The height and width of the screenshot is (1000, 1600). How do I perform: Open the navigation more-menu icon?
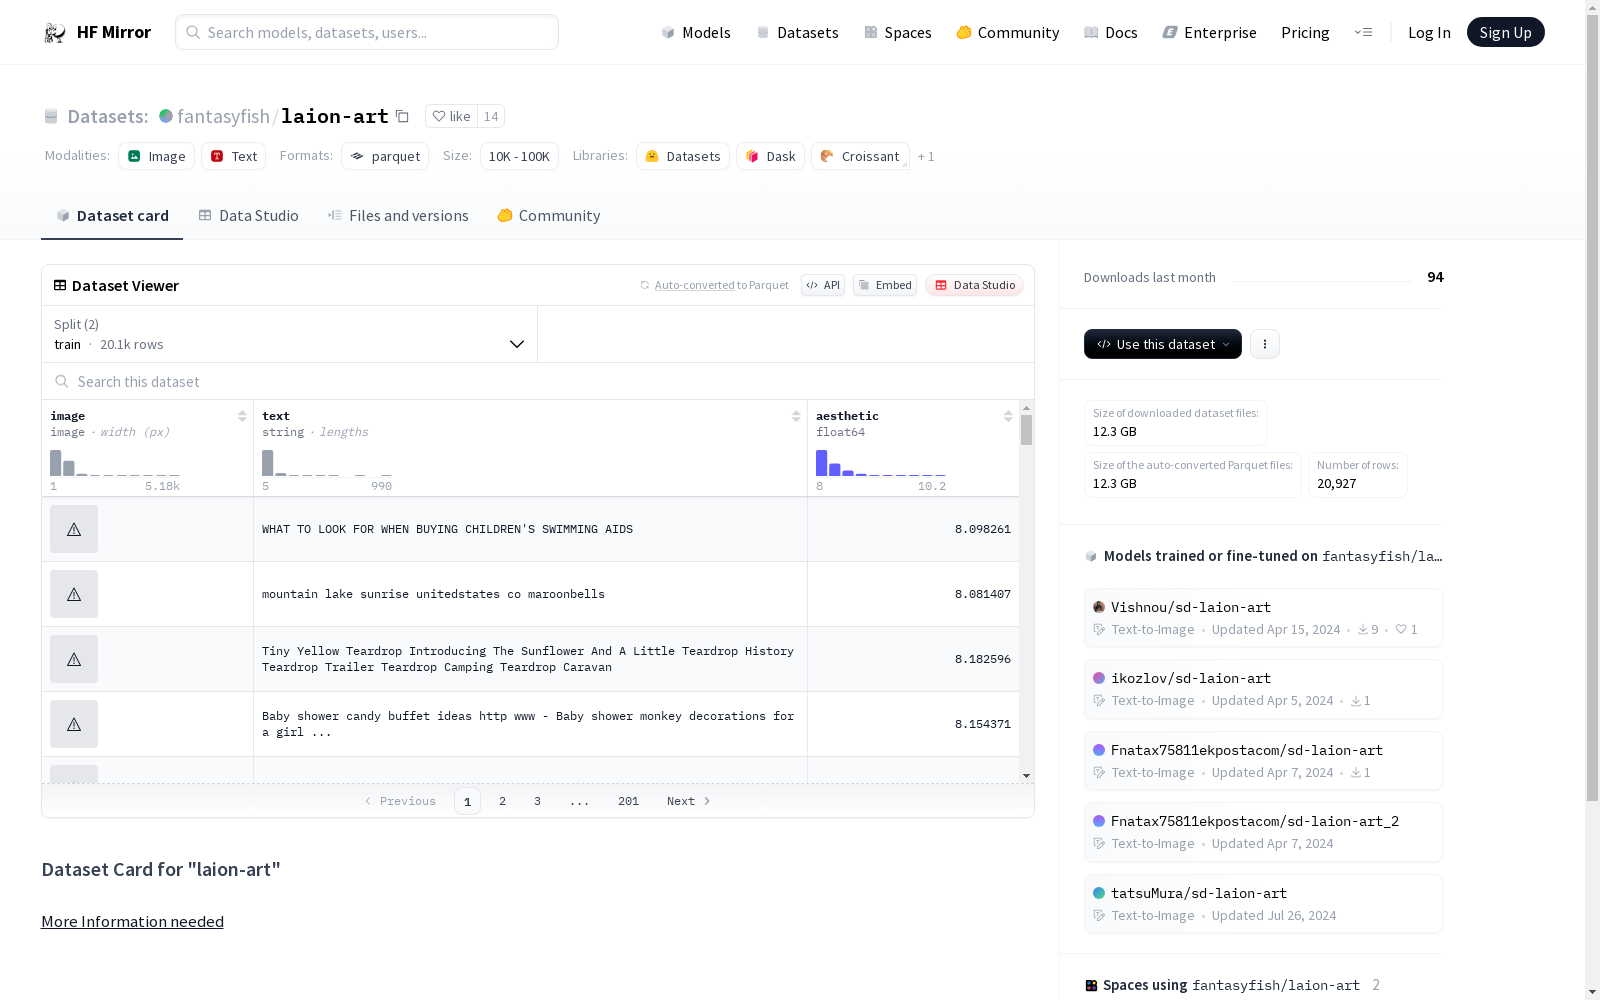1363,32
